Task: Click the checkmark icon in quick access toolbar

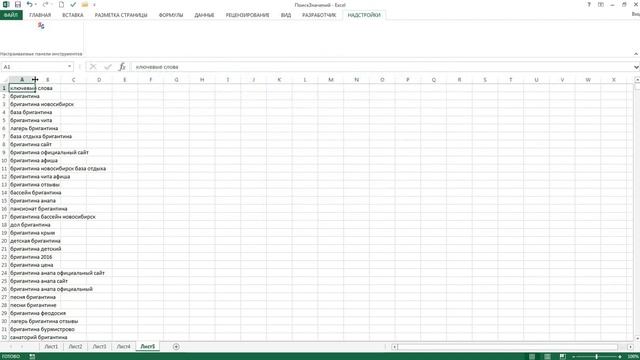Action: (73, 4)
